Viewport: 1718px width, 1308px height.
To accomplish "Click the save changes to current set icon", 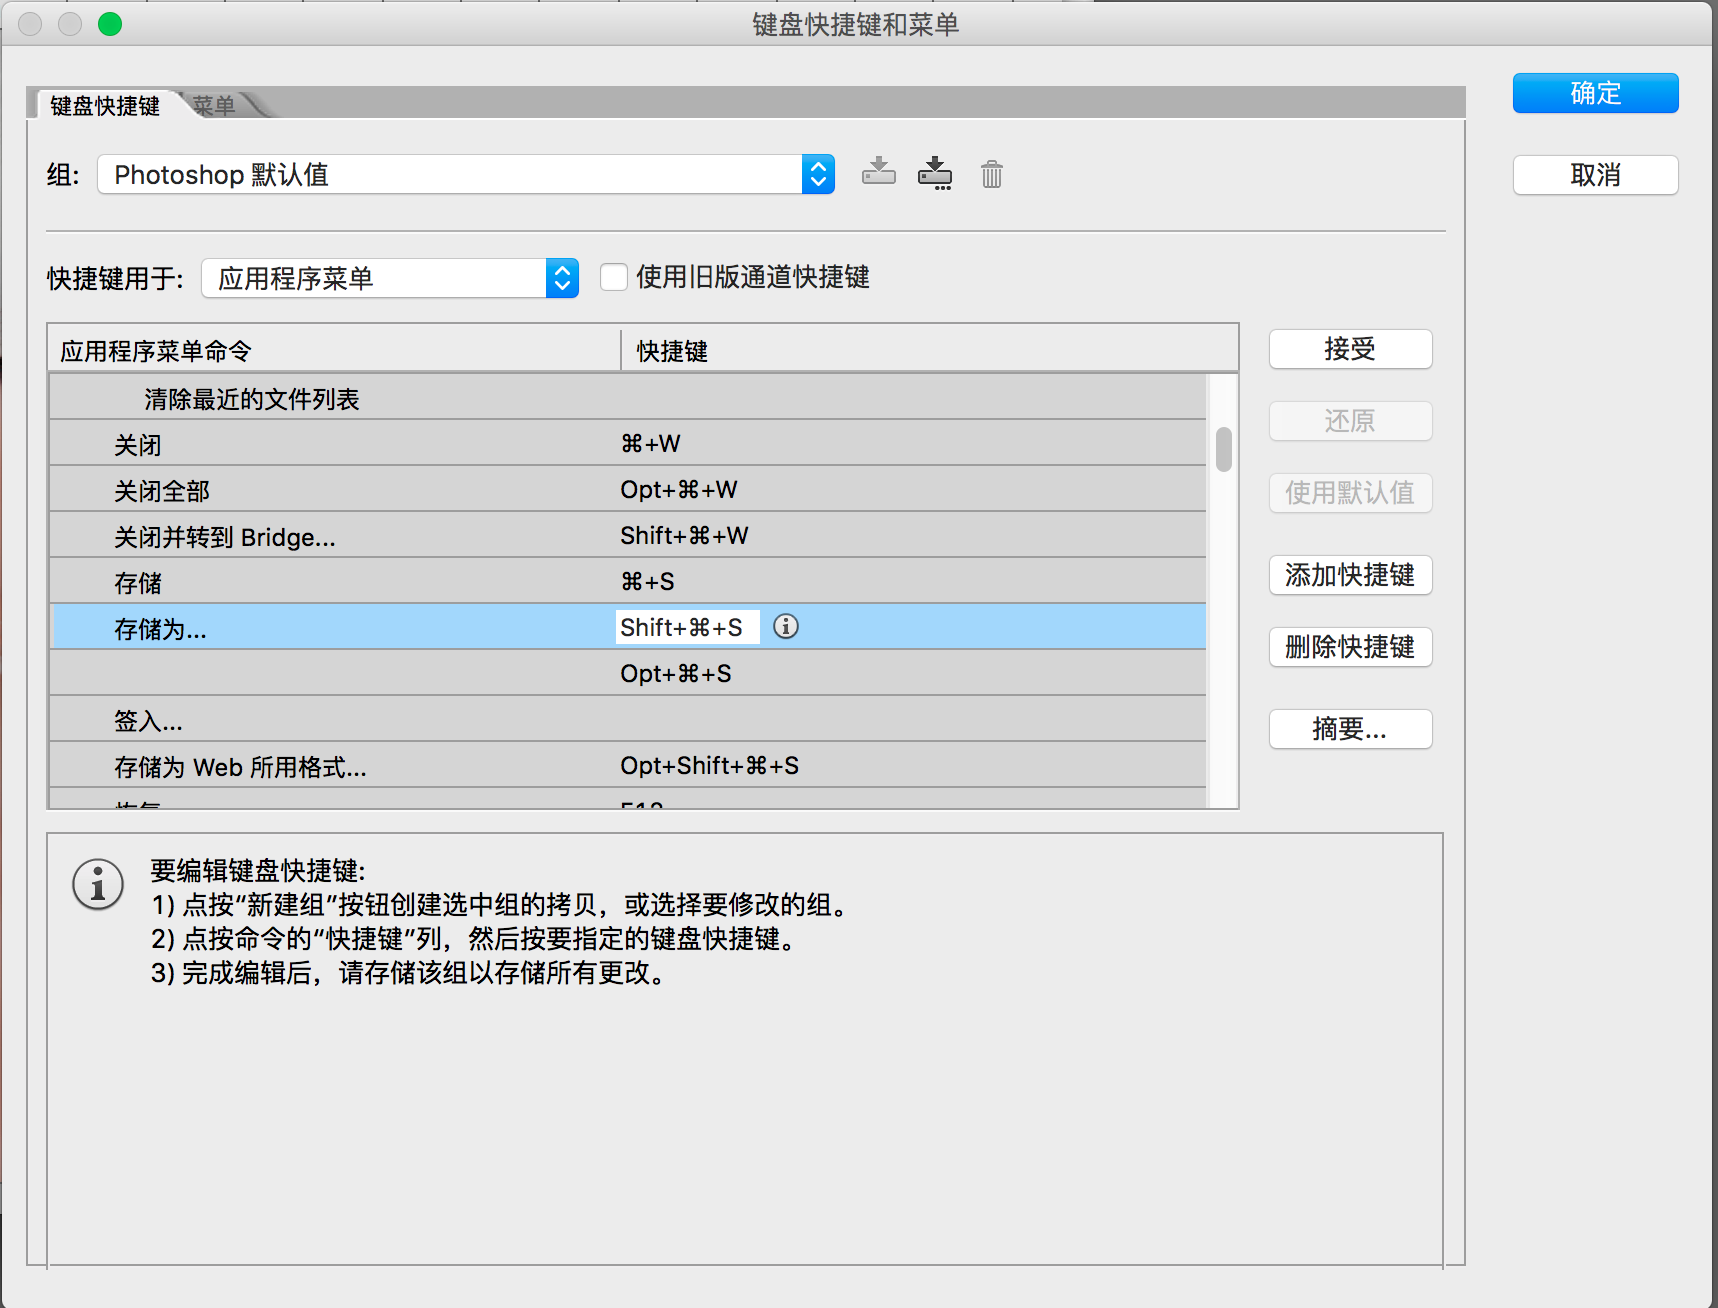I will 879,173.
